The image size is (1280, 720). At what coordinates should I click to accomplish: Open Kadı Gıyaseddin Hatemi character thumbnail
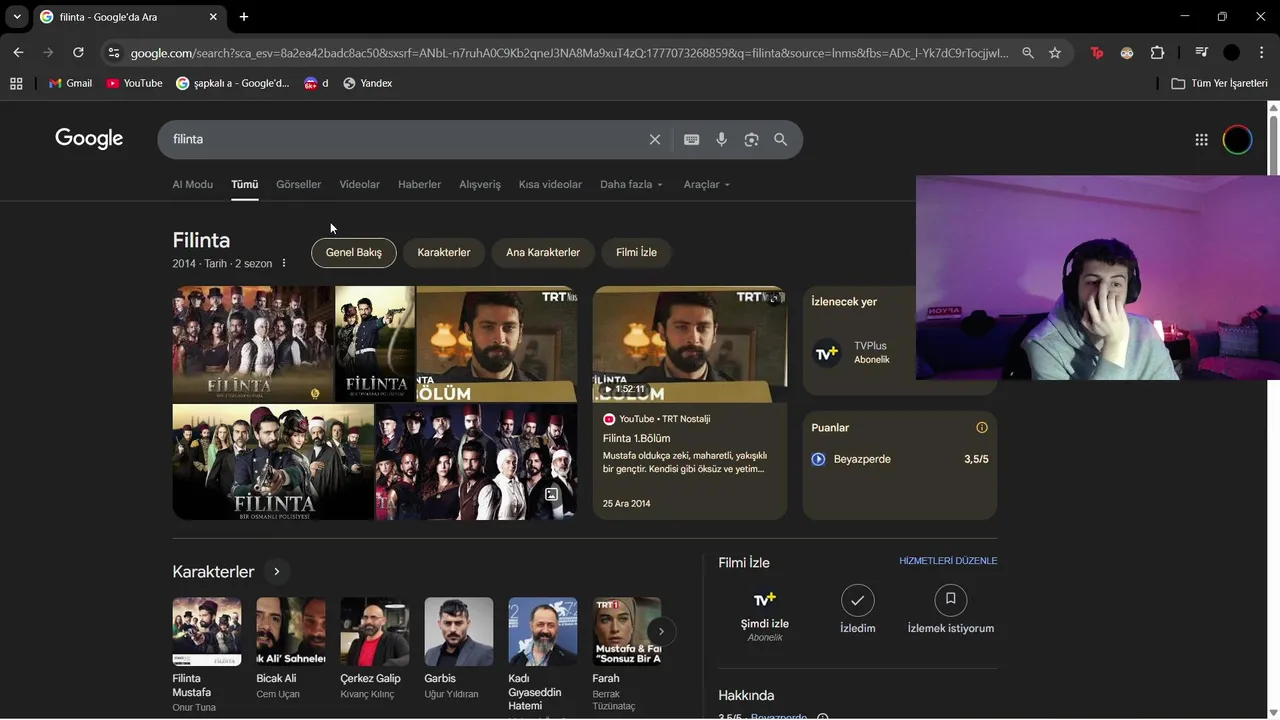tap(543, 632)
